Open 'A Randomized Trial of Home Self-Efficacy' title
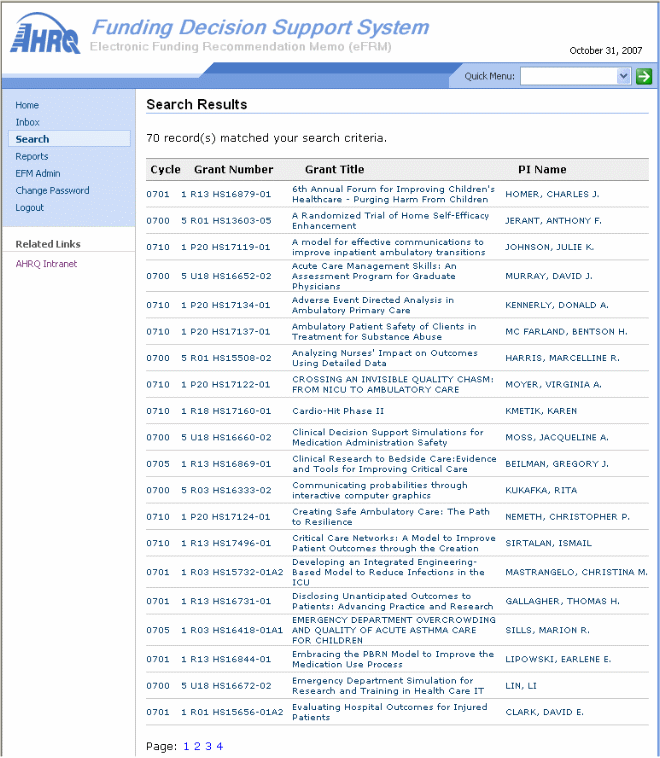Screen dimensions: 660x758 pos(390,221)
